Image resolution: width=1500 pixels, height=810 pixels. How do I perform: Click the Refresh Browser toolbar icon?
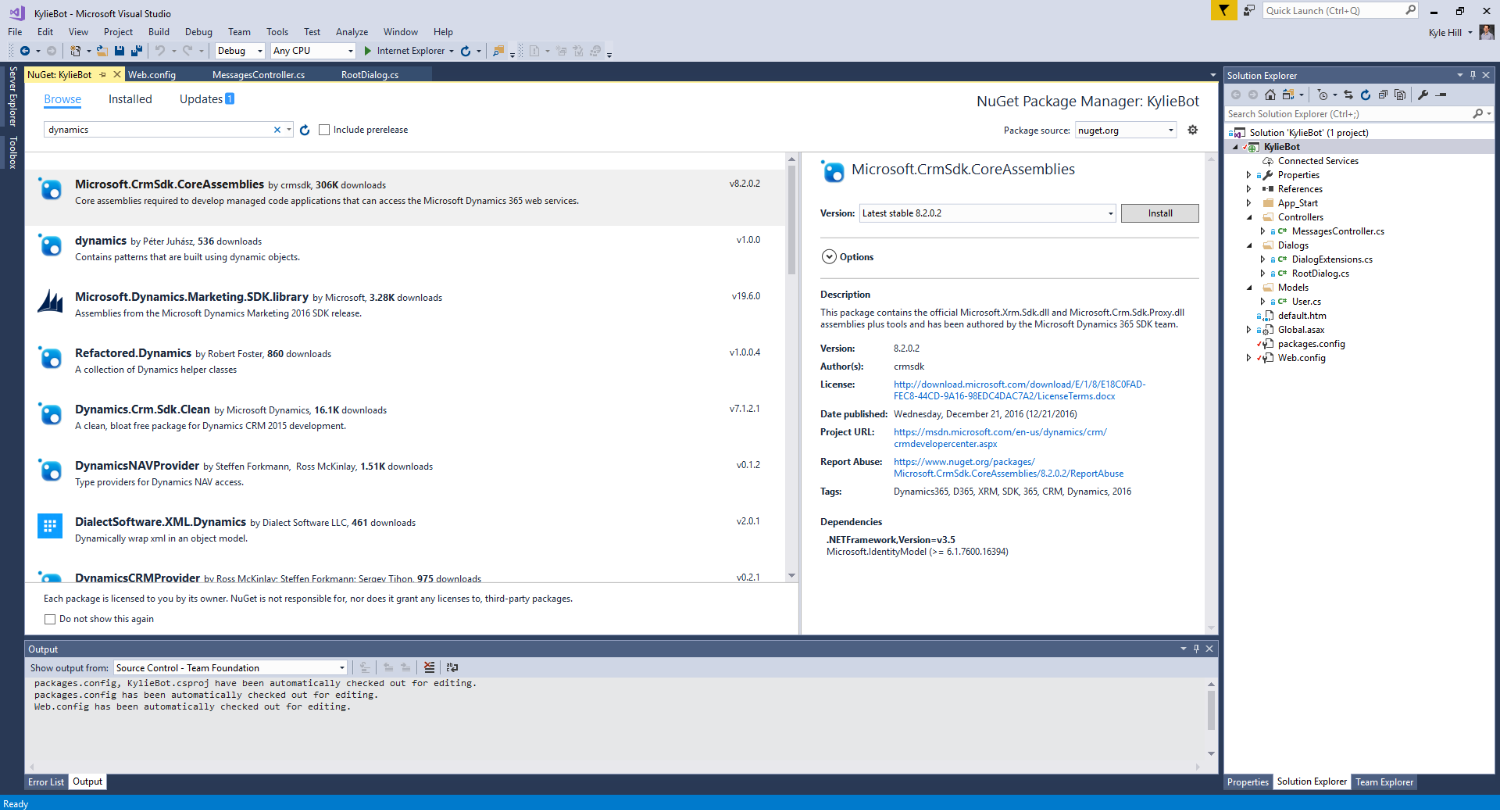466,50
